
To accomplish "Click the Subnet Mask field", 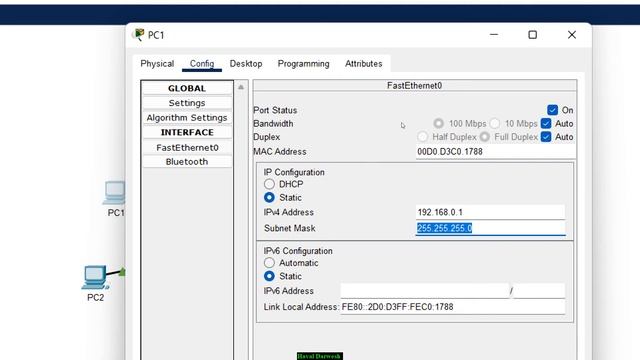I will (x=490, y=228).
